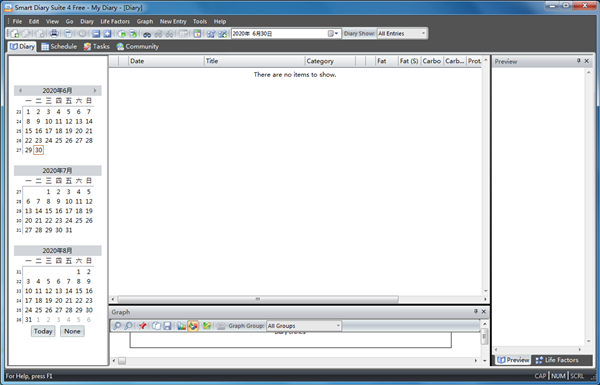The width and height of the screenshot is (600, 385).
Task: Open the Go menu
Action: (x=69, y=21)
